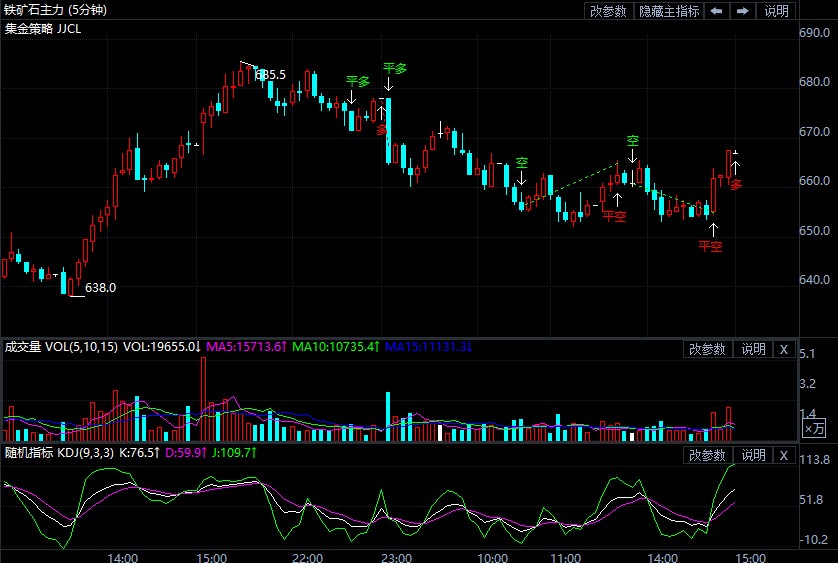
Task: Close the 随机指标 KDJ panel with X
Action: point(784,456)
